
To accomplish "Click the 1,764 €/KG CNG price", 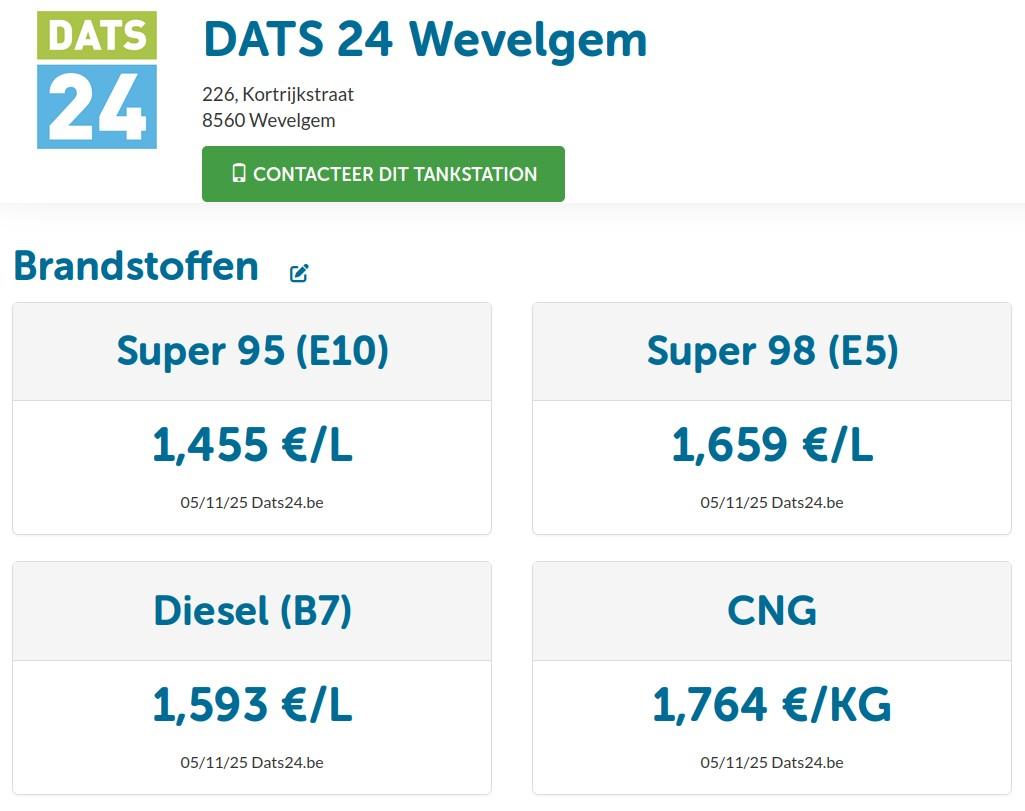I will pos(772,704).
